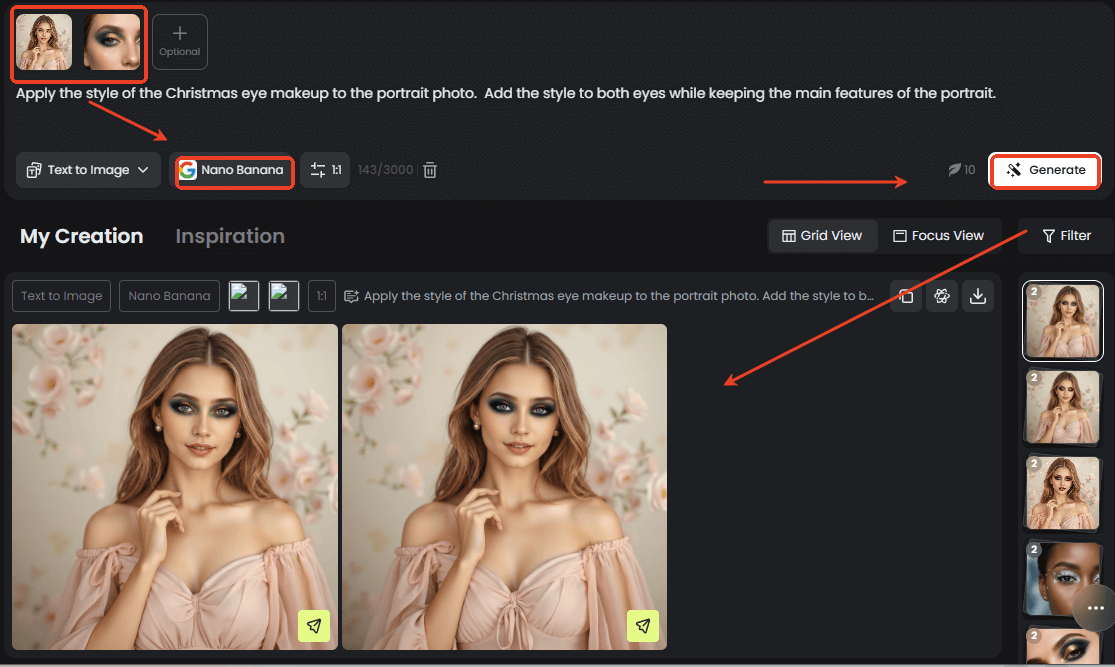Screen dimensions: 1115x667
Task: Click the Generate button
Action: [1045, 170]
